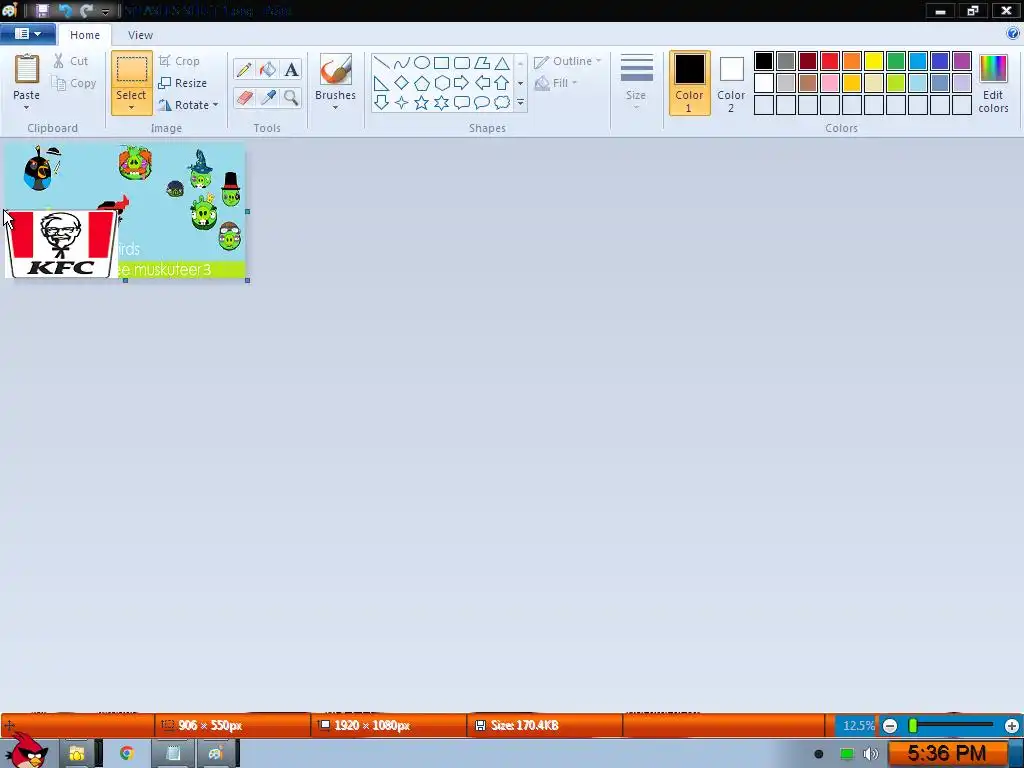Pick the yellow color swatch

[874, 61]
